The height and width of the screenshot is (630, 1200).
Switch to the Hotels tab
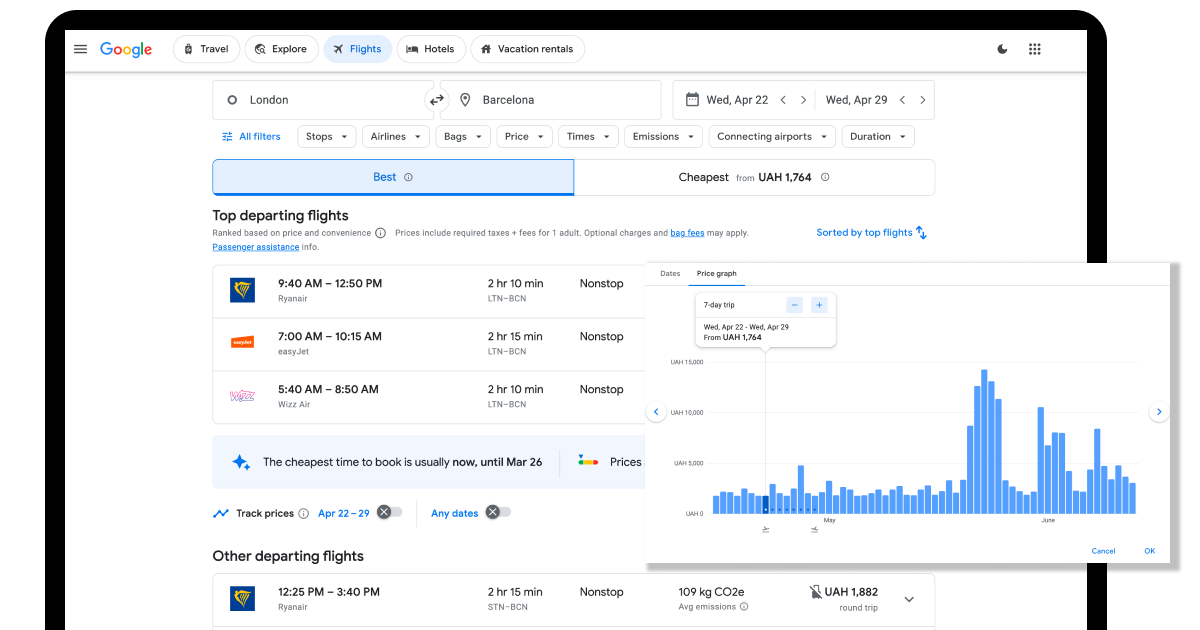tap(431, 48)
